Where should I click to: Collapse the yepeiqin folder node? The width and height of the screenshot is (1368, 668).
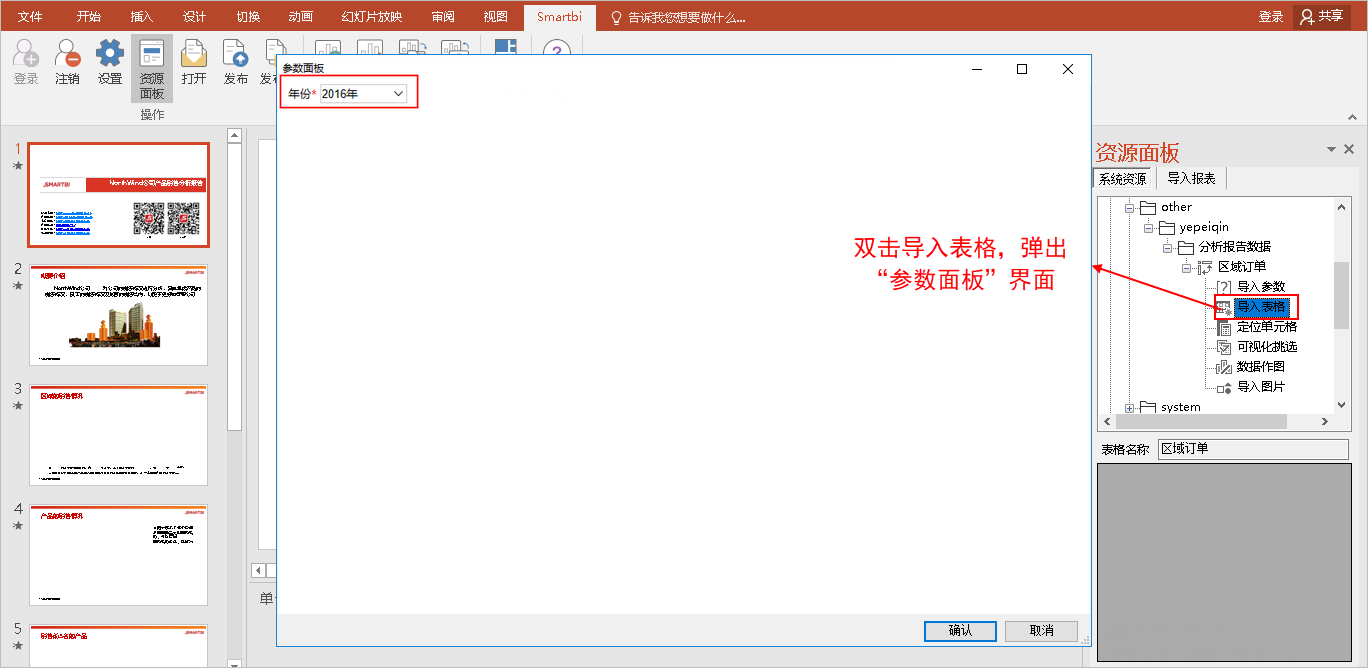pos(1149,227)
